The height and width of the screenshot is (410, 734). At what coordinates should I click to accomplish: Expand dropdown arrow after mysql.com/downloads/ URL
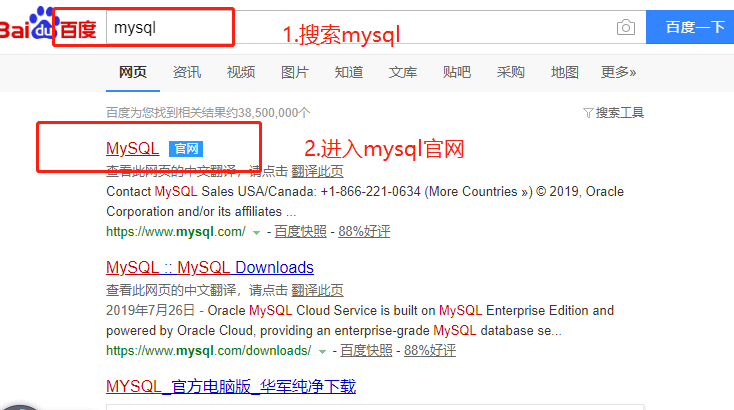click(x=322, y=351)
